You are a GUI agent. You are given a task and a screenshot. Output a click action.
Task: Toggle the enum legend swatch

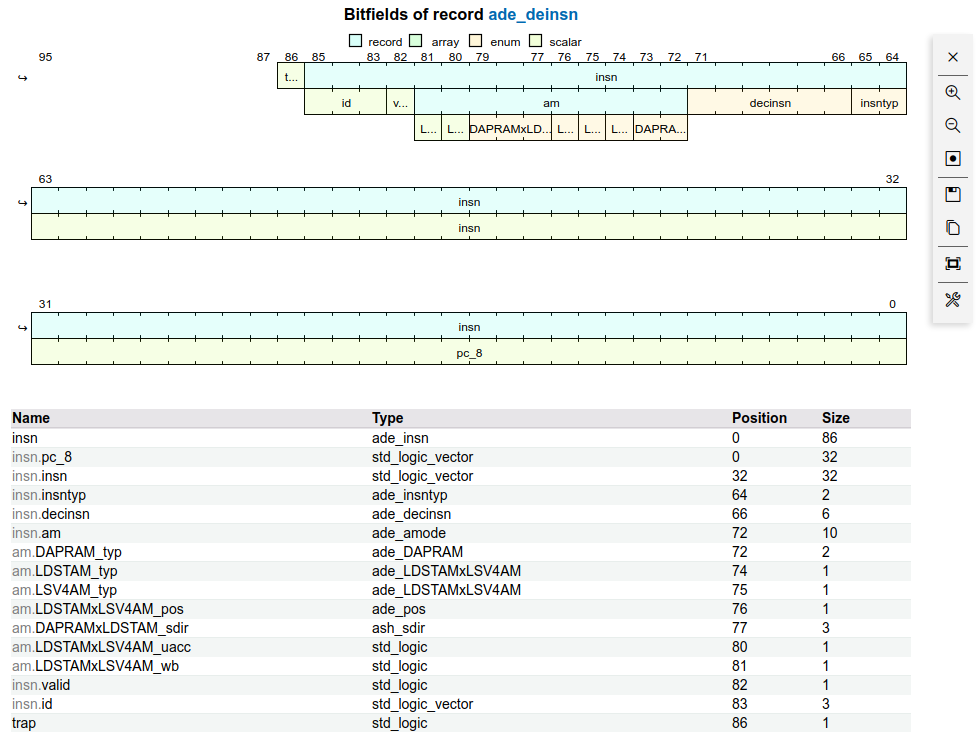point(475,41)
